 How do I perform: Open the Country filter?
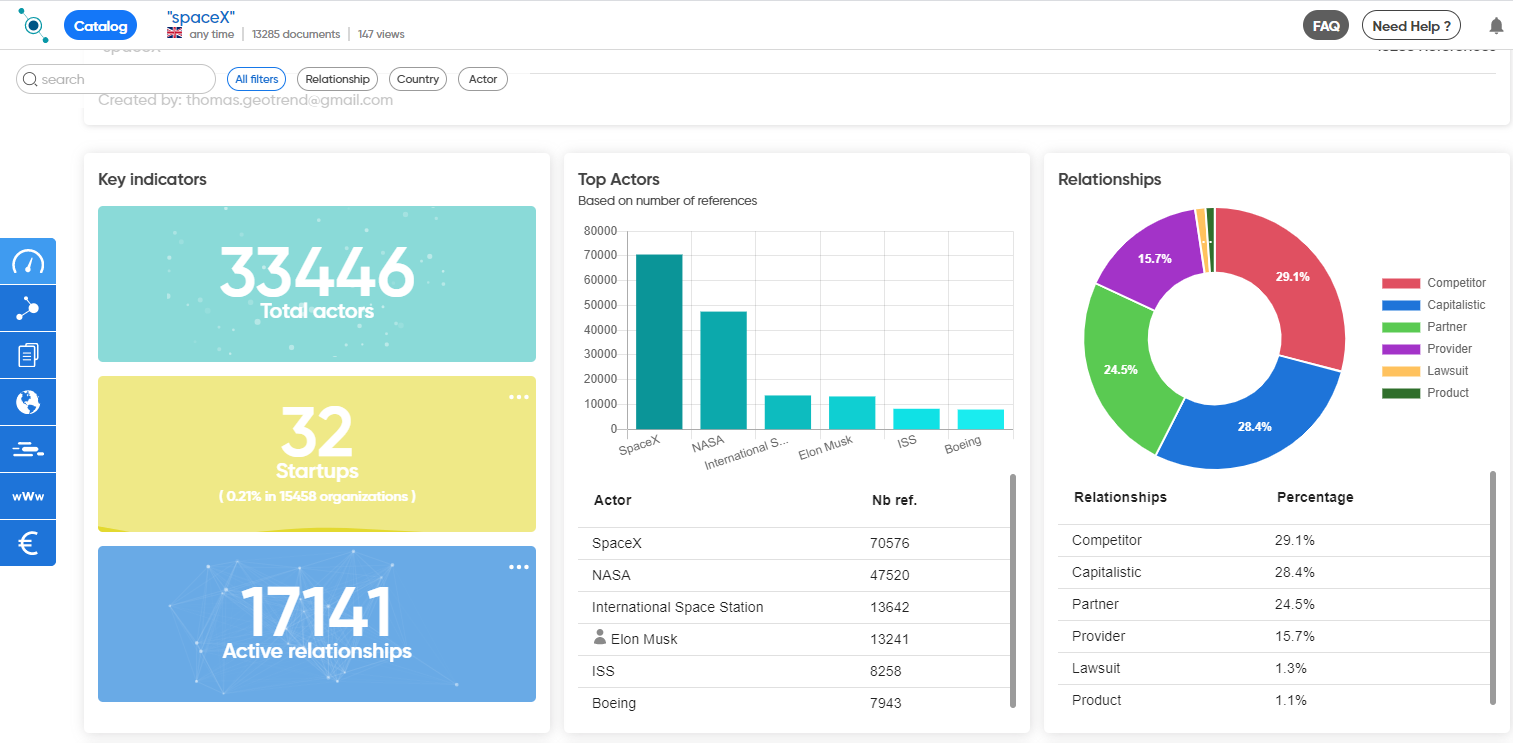[418, 79]
